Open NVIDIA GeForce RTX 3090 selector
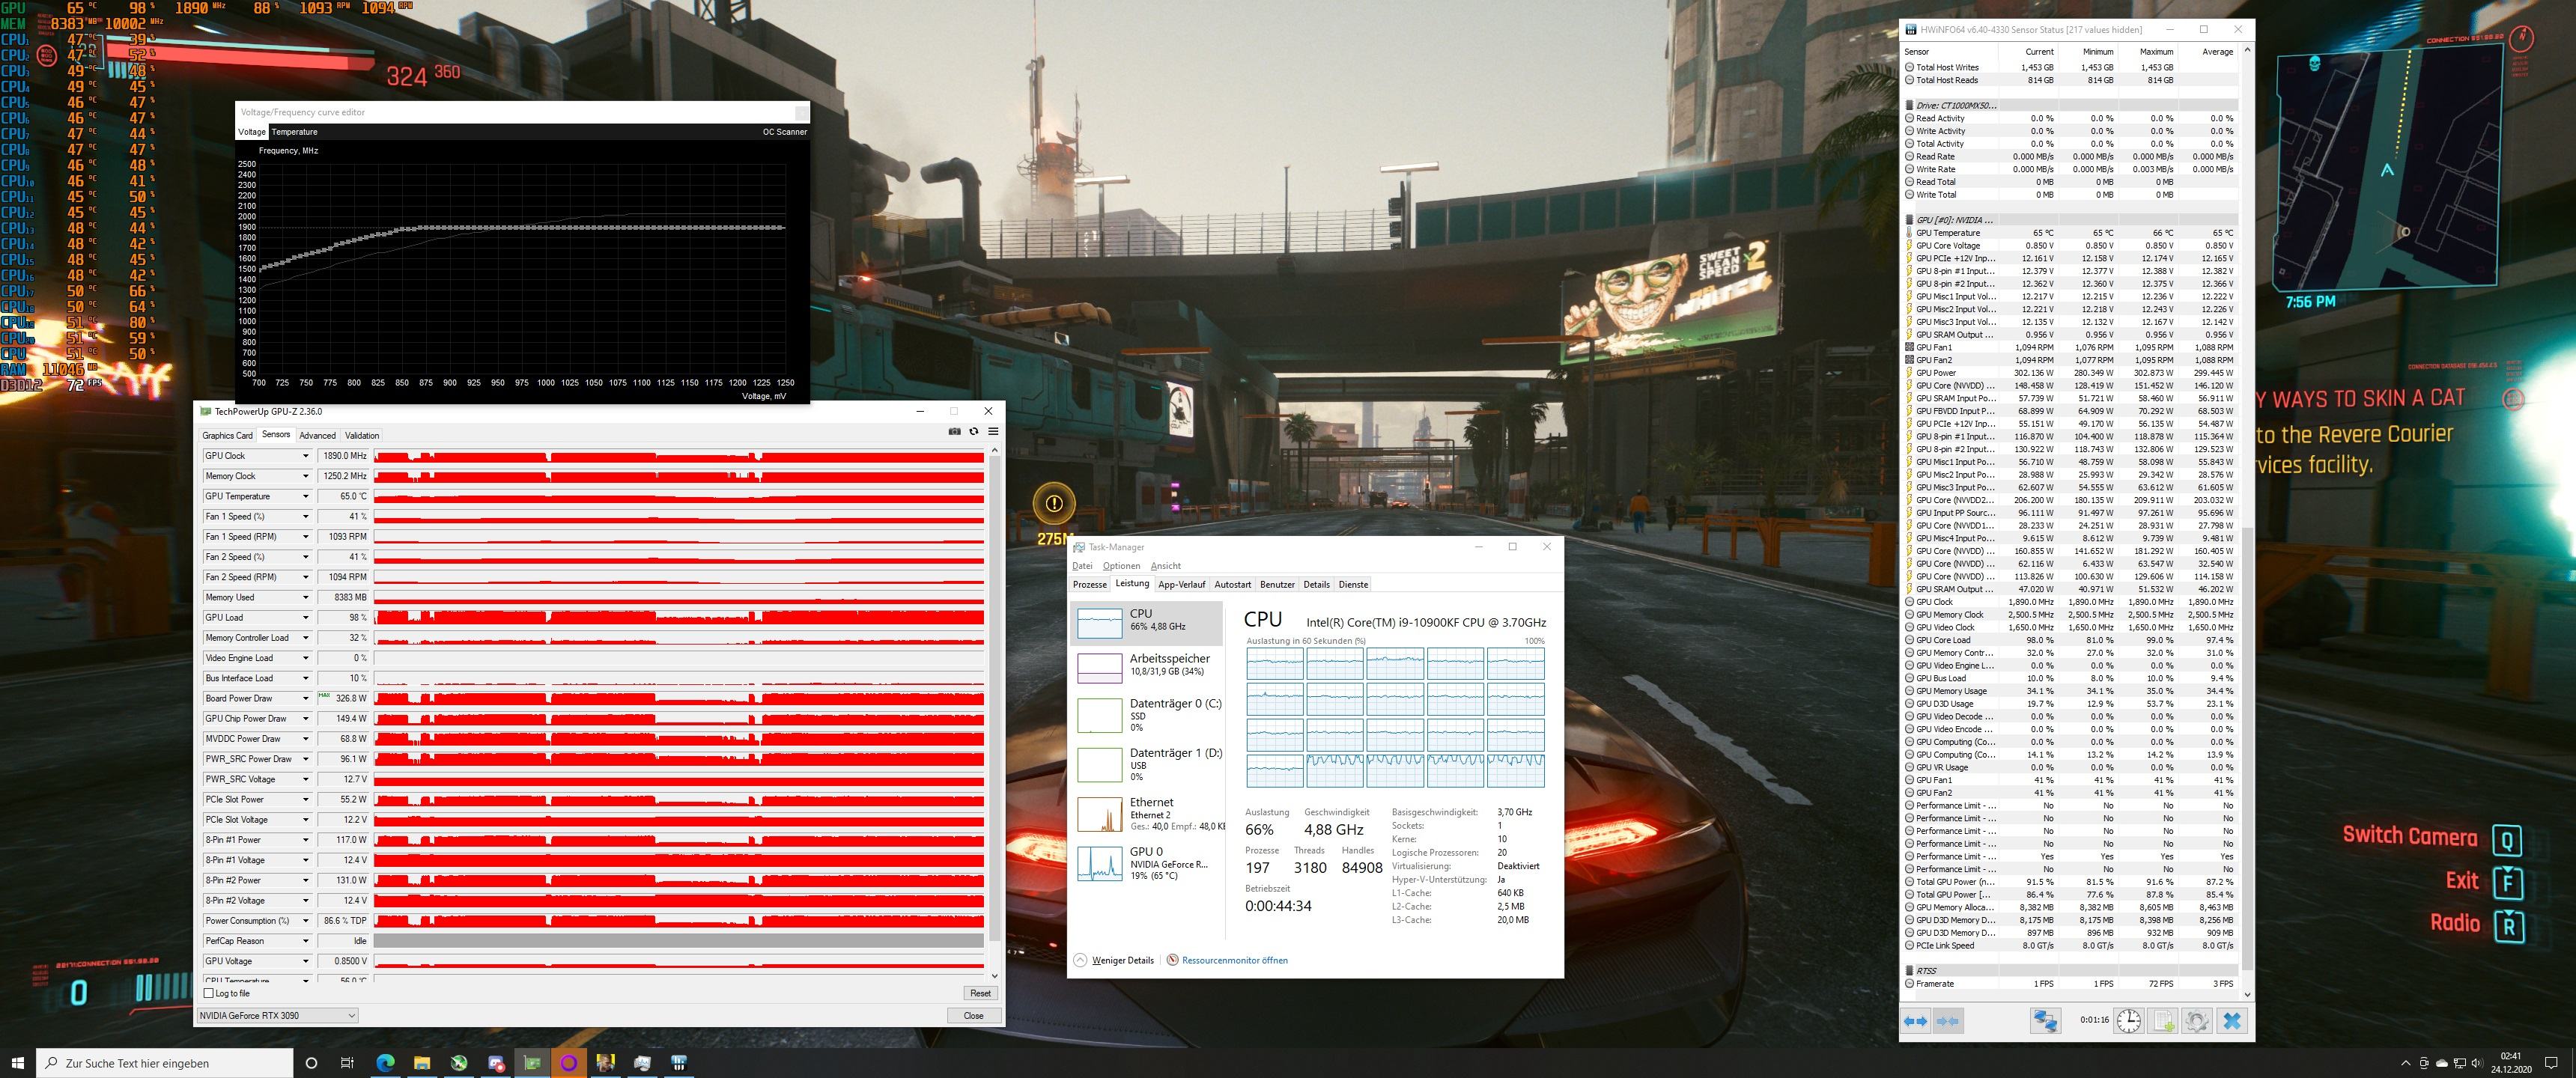The height and width of the screenshot is (1078, 2576). pos(277,1015)
